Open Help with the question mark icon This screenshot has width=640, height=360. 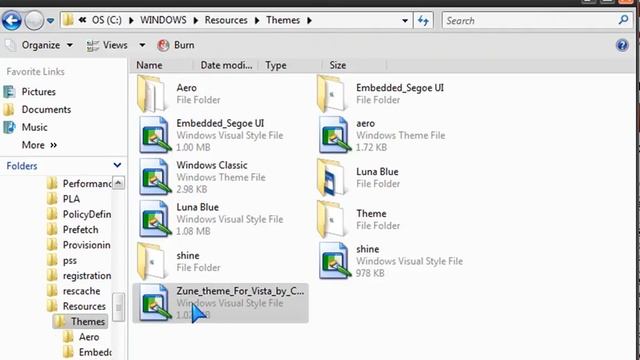(x=622, y=45)
